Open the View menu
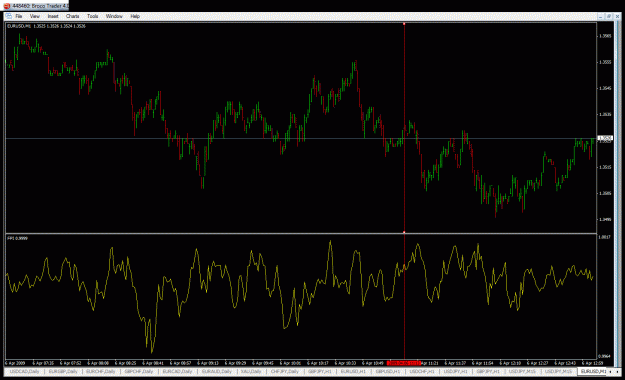 (x=35, y=16)
